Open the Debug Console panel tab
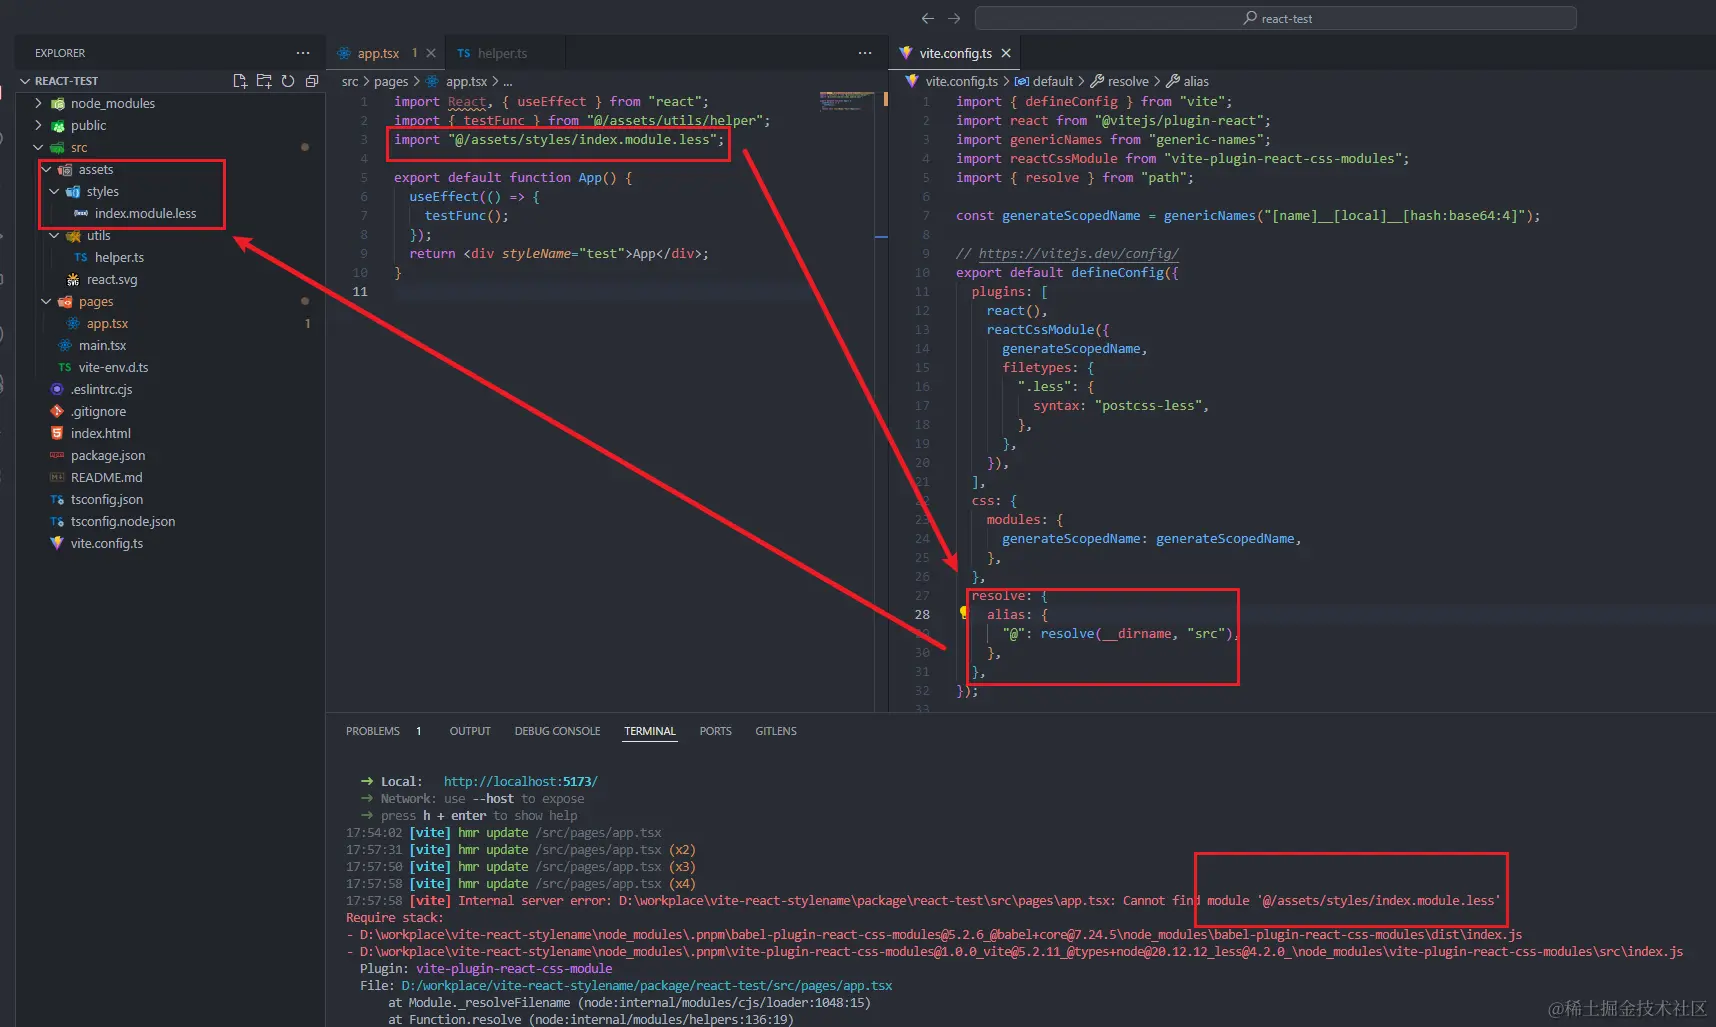This screenshot has height=1027, width=1716. pyautogui.click(x=557, y=731)
